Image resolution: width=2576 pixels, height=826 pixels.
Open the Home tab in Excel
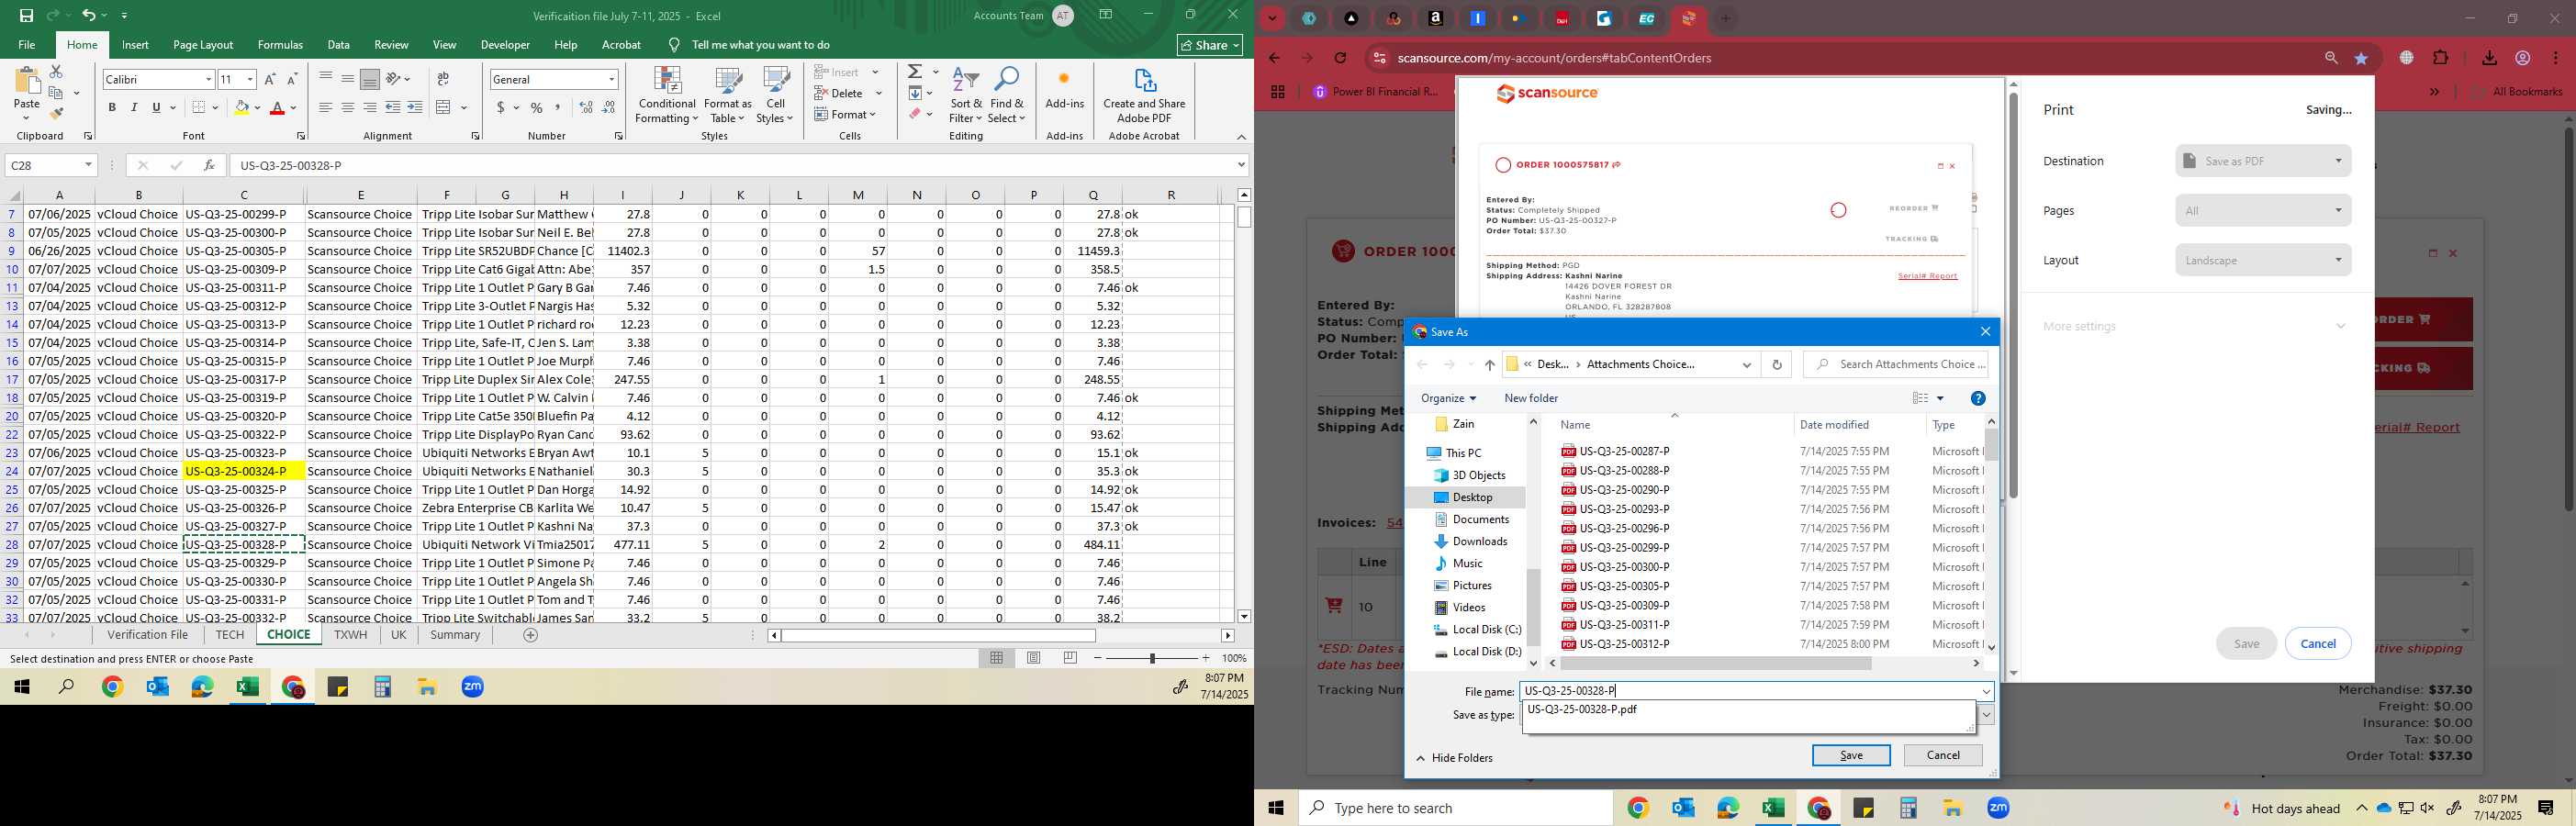(82, 45)
